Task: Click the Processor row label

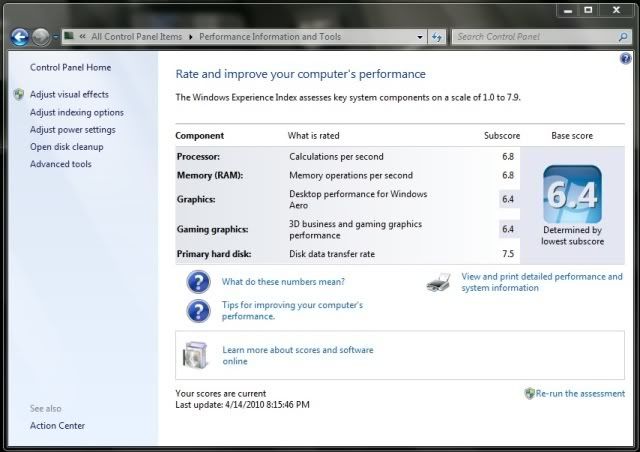Action: pyautogui.click(x=198, y=157)
